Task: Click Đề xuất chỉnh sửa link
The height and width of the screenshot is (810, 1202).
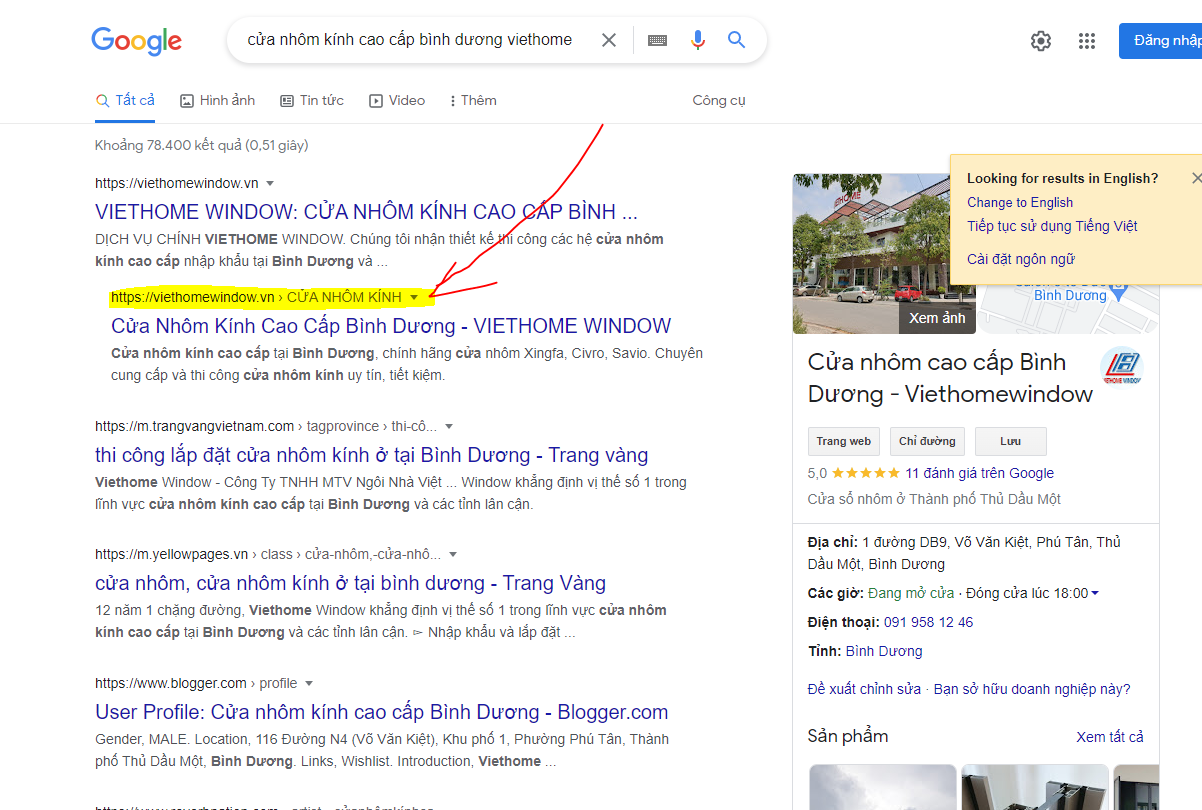Action: pyautogui.click(x=864, y=689)
